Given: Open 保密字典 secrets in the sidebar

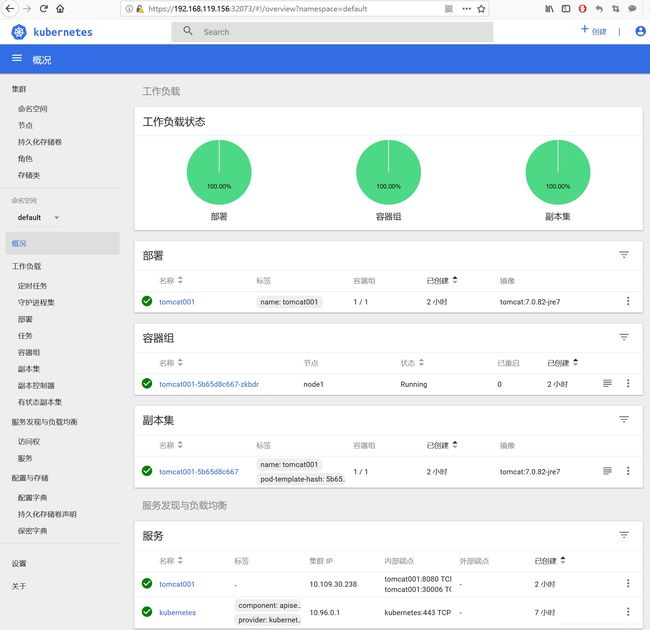Looking at the screenshot, I should (32, 531).
